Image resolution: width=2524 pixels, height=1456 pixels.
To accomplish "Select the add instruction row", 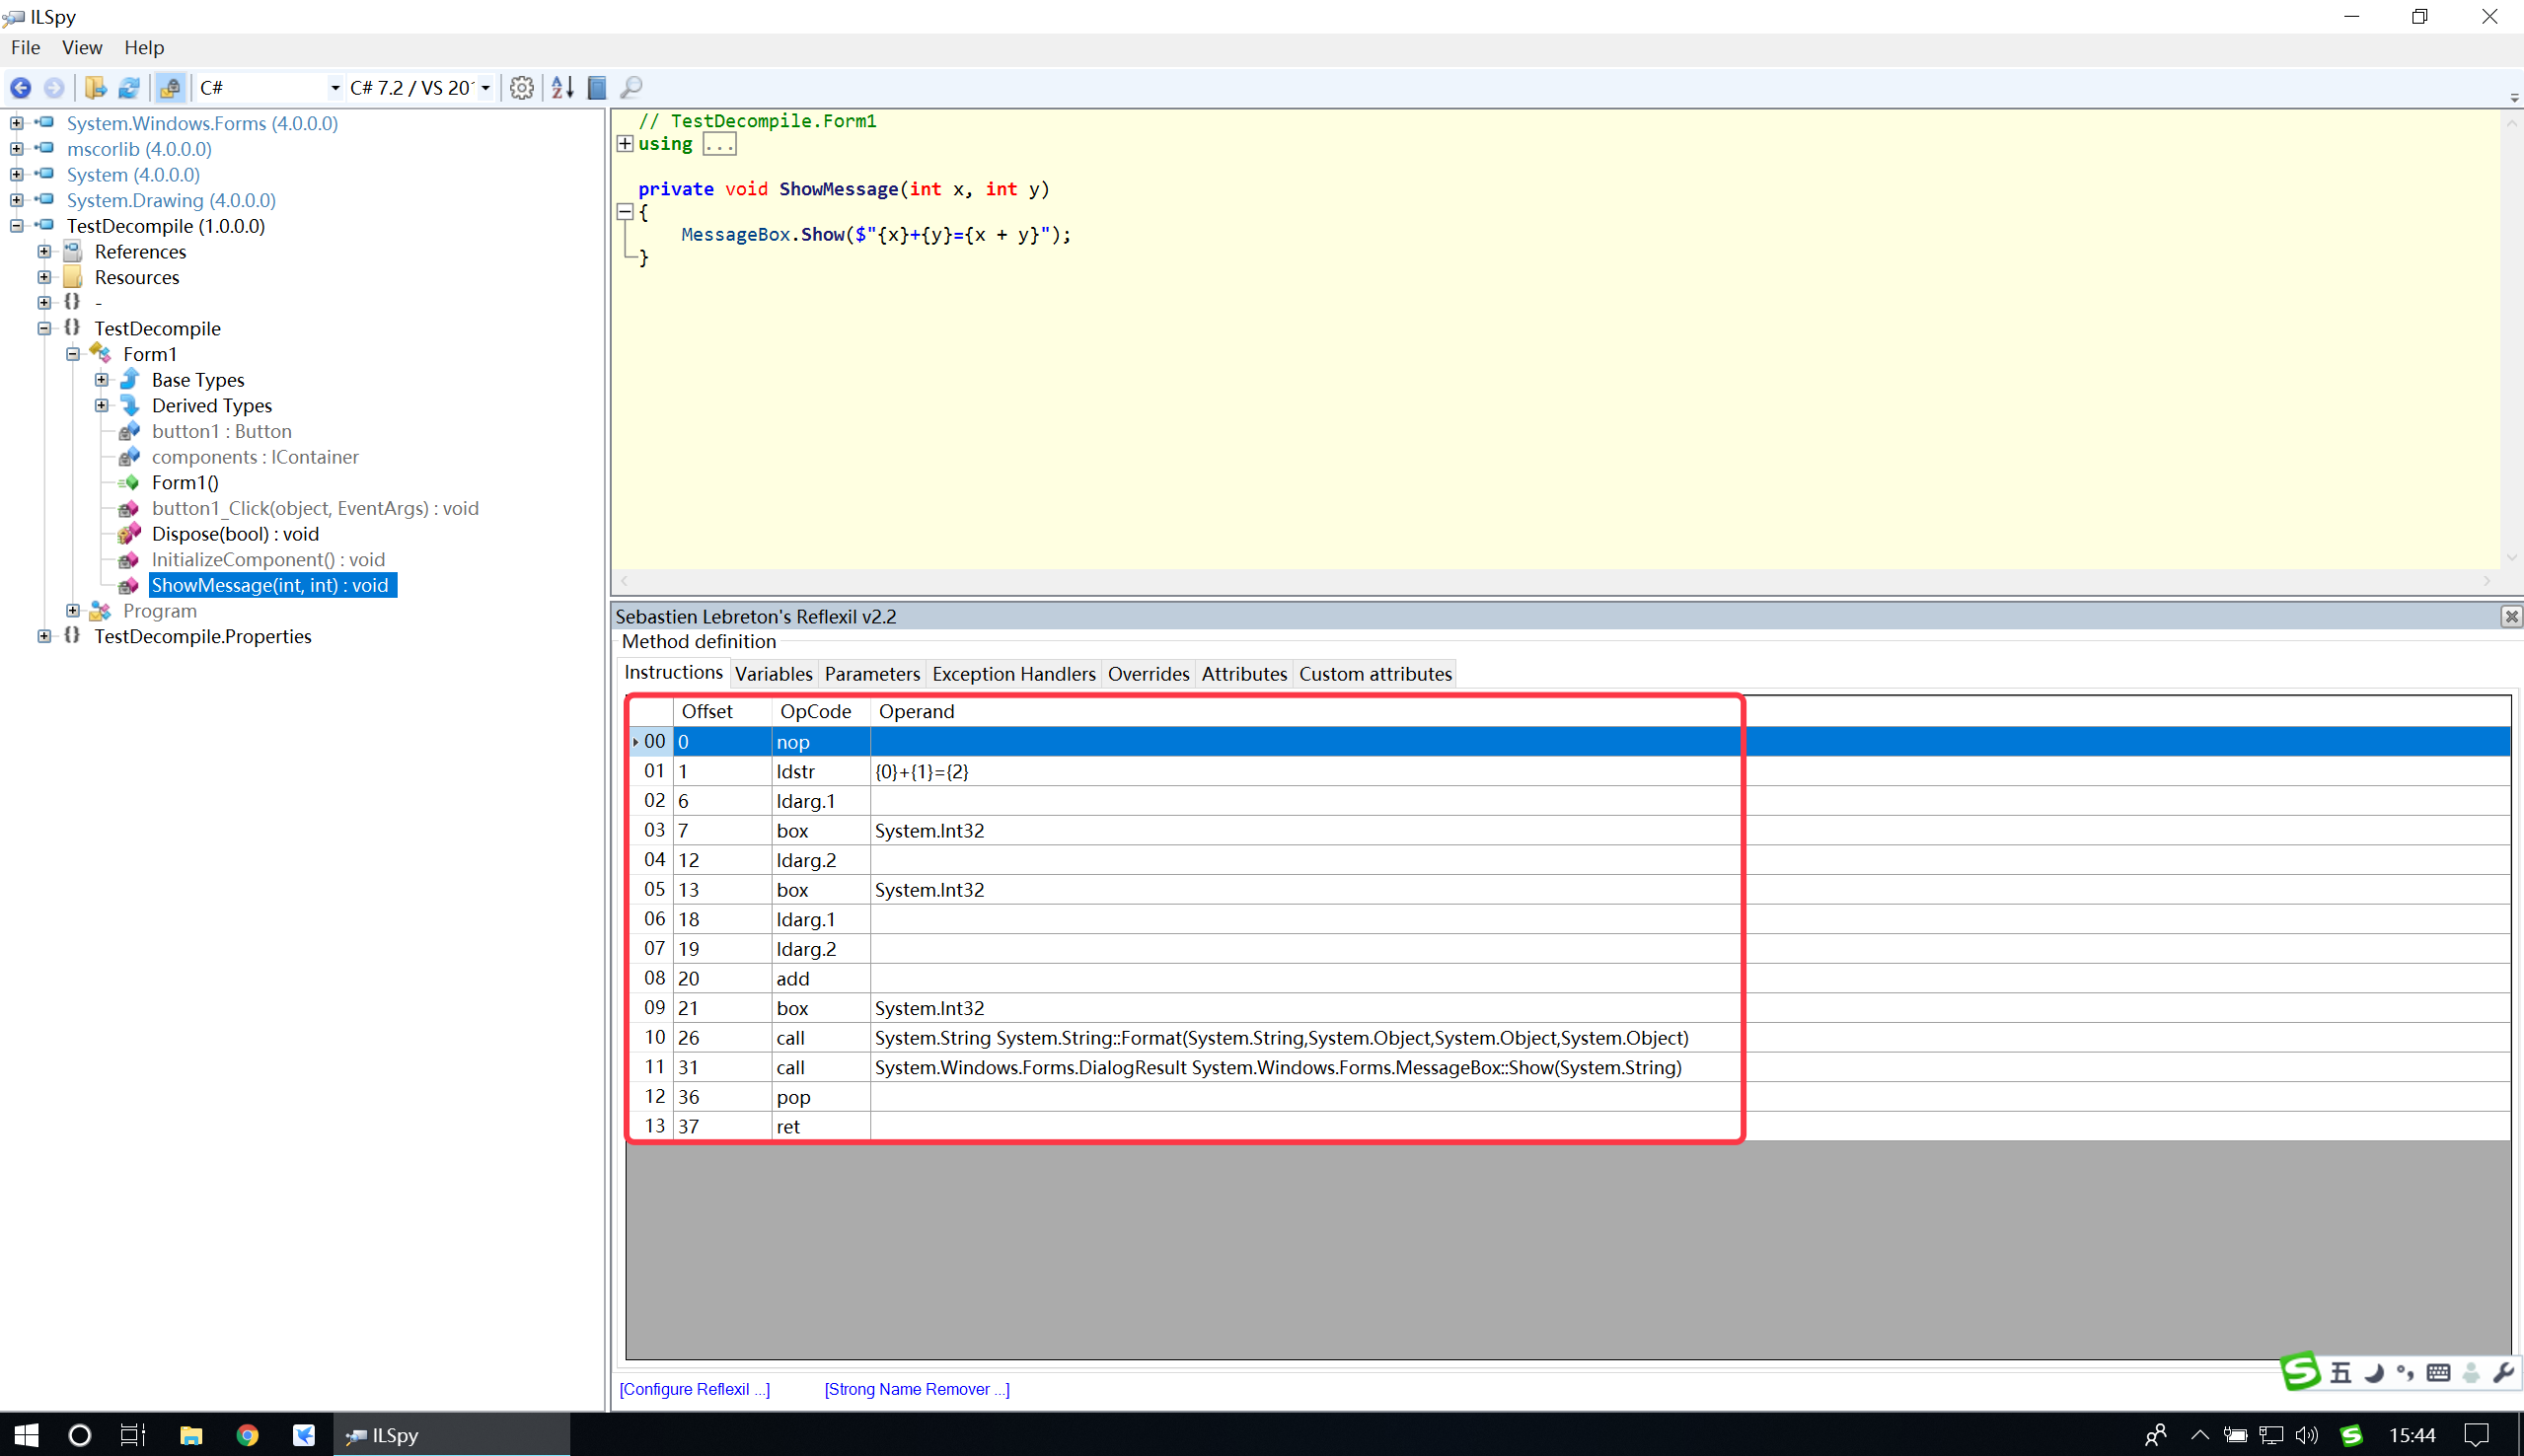I will tap(1568, 978).
